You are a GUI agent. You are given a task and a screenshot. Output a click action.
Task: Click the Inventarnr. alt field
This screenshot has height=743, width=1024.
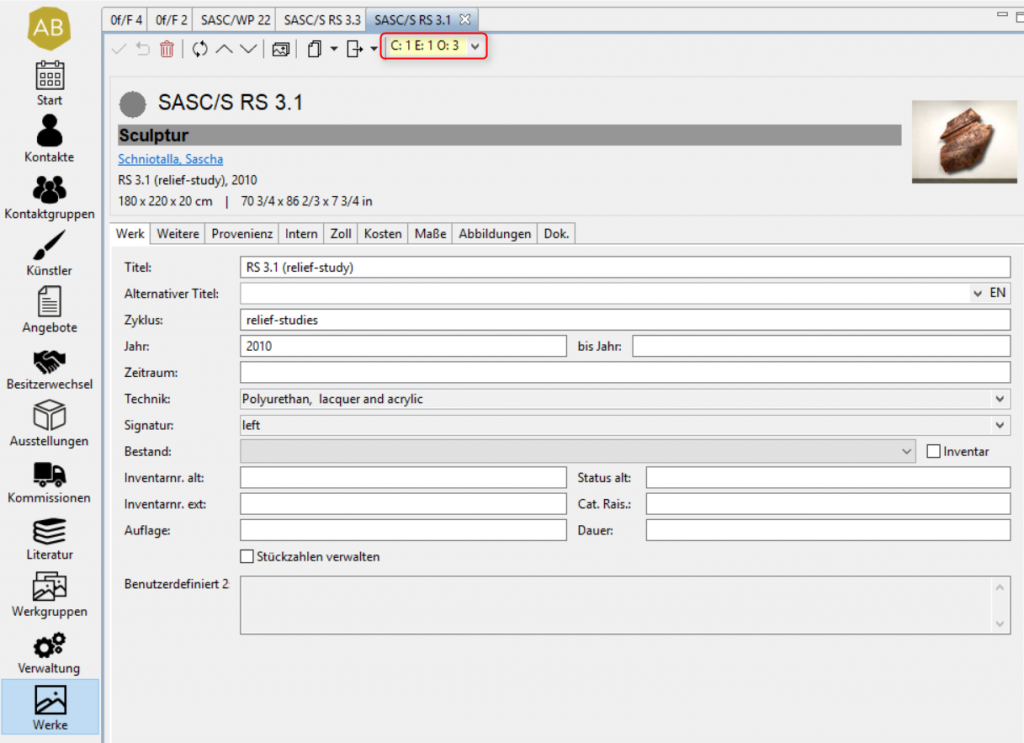coord(403,477)
